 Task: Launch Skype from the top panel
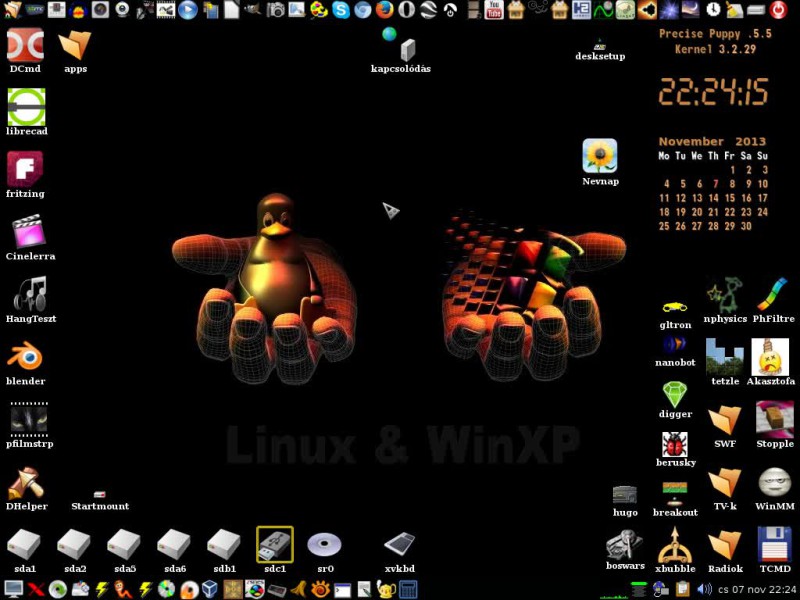(340, 10)
